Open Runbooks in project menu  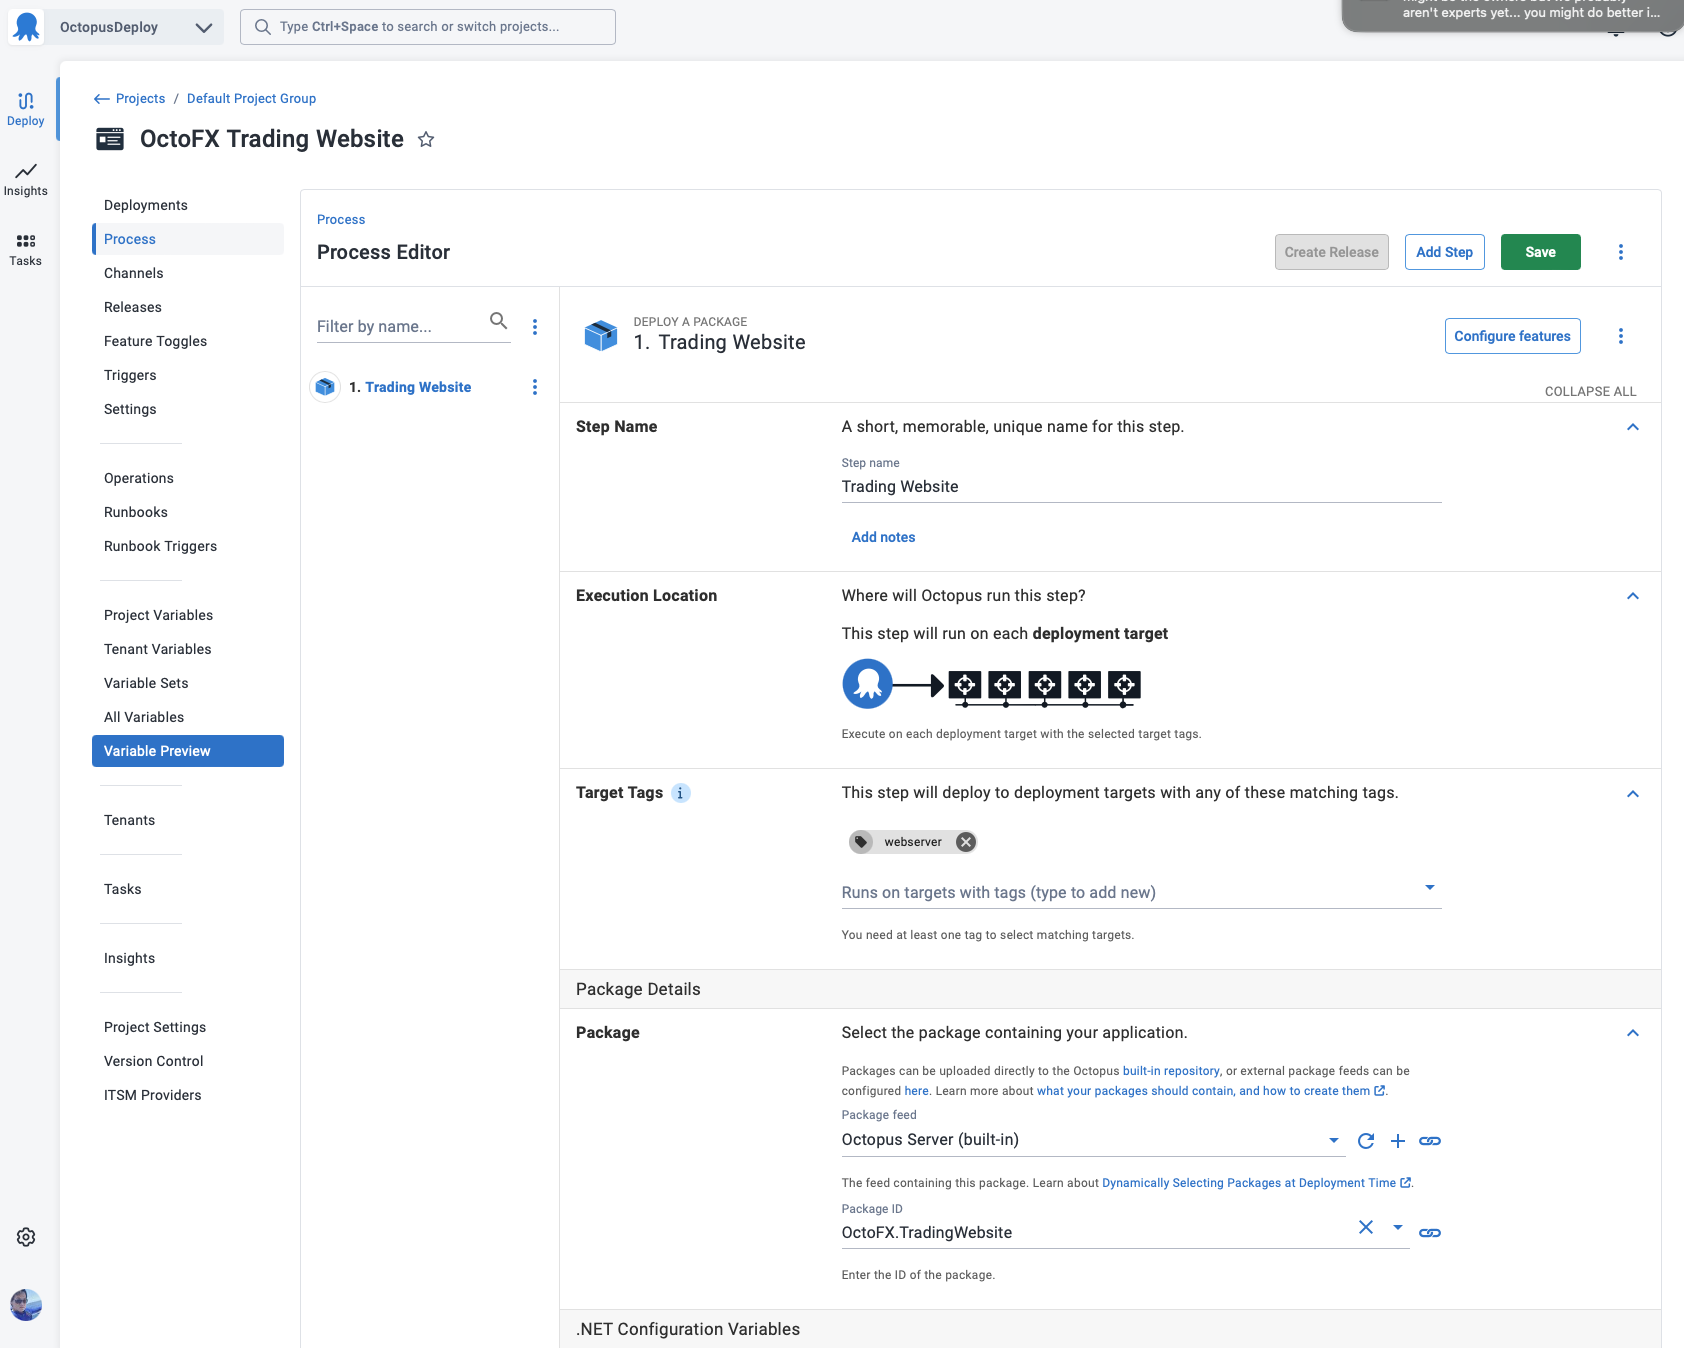point(136,512)
